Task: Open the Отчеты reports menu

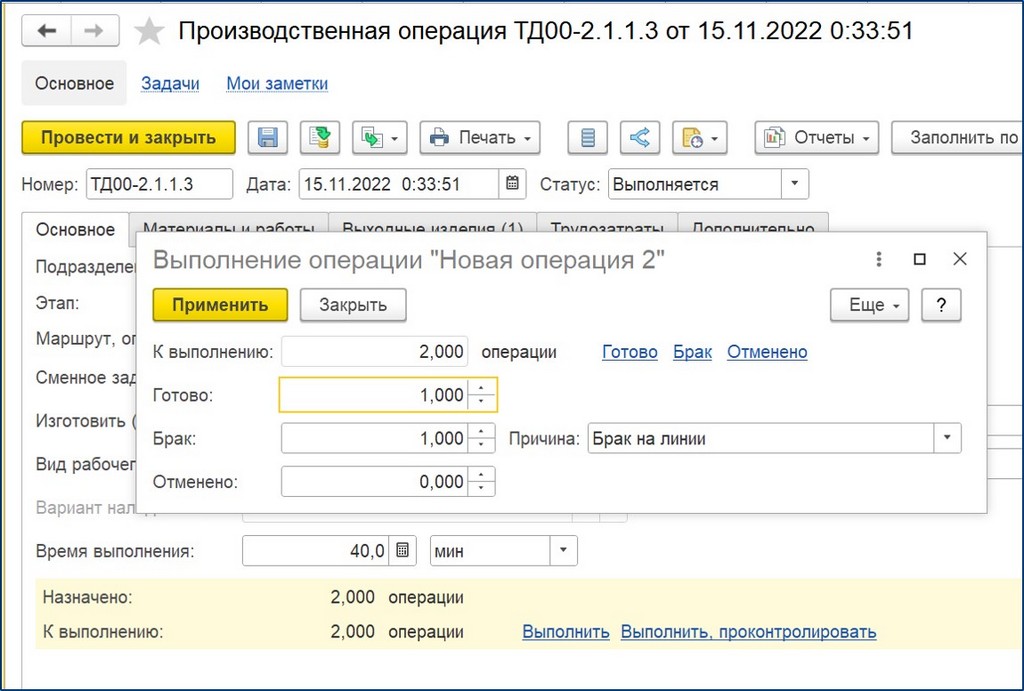Action: tap(817, 138)
